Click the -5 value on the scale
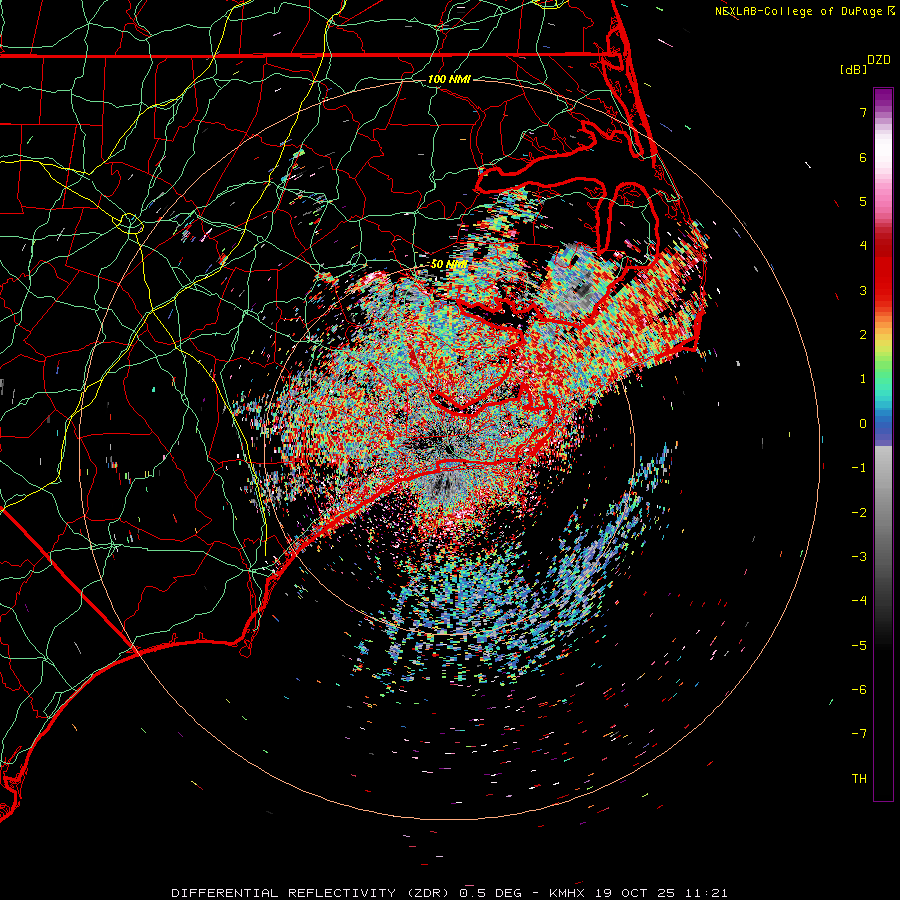The image size is (900, 900). click(x=859, y=646)
